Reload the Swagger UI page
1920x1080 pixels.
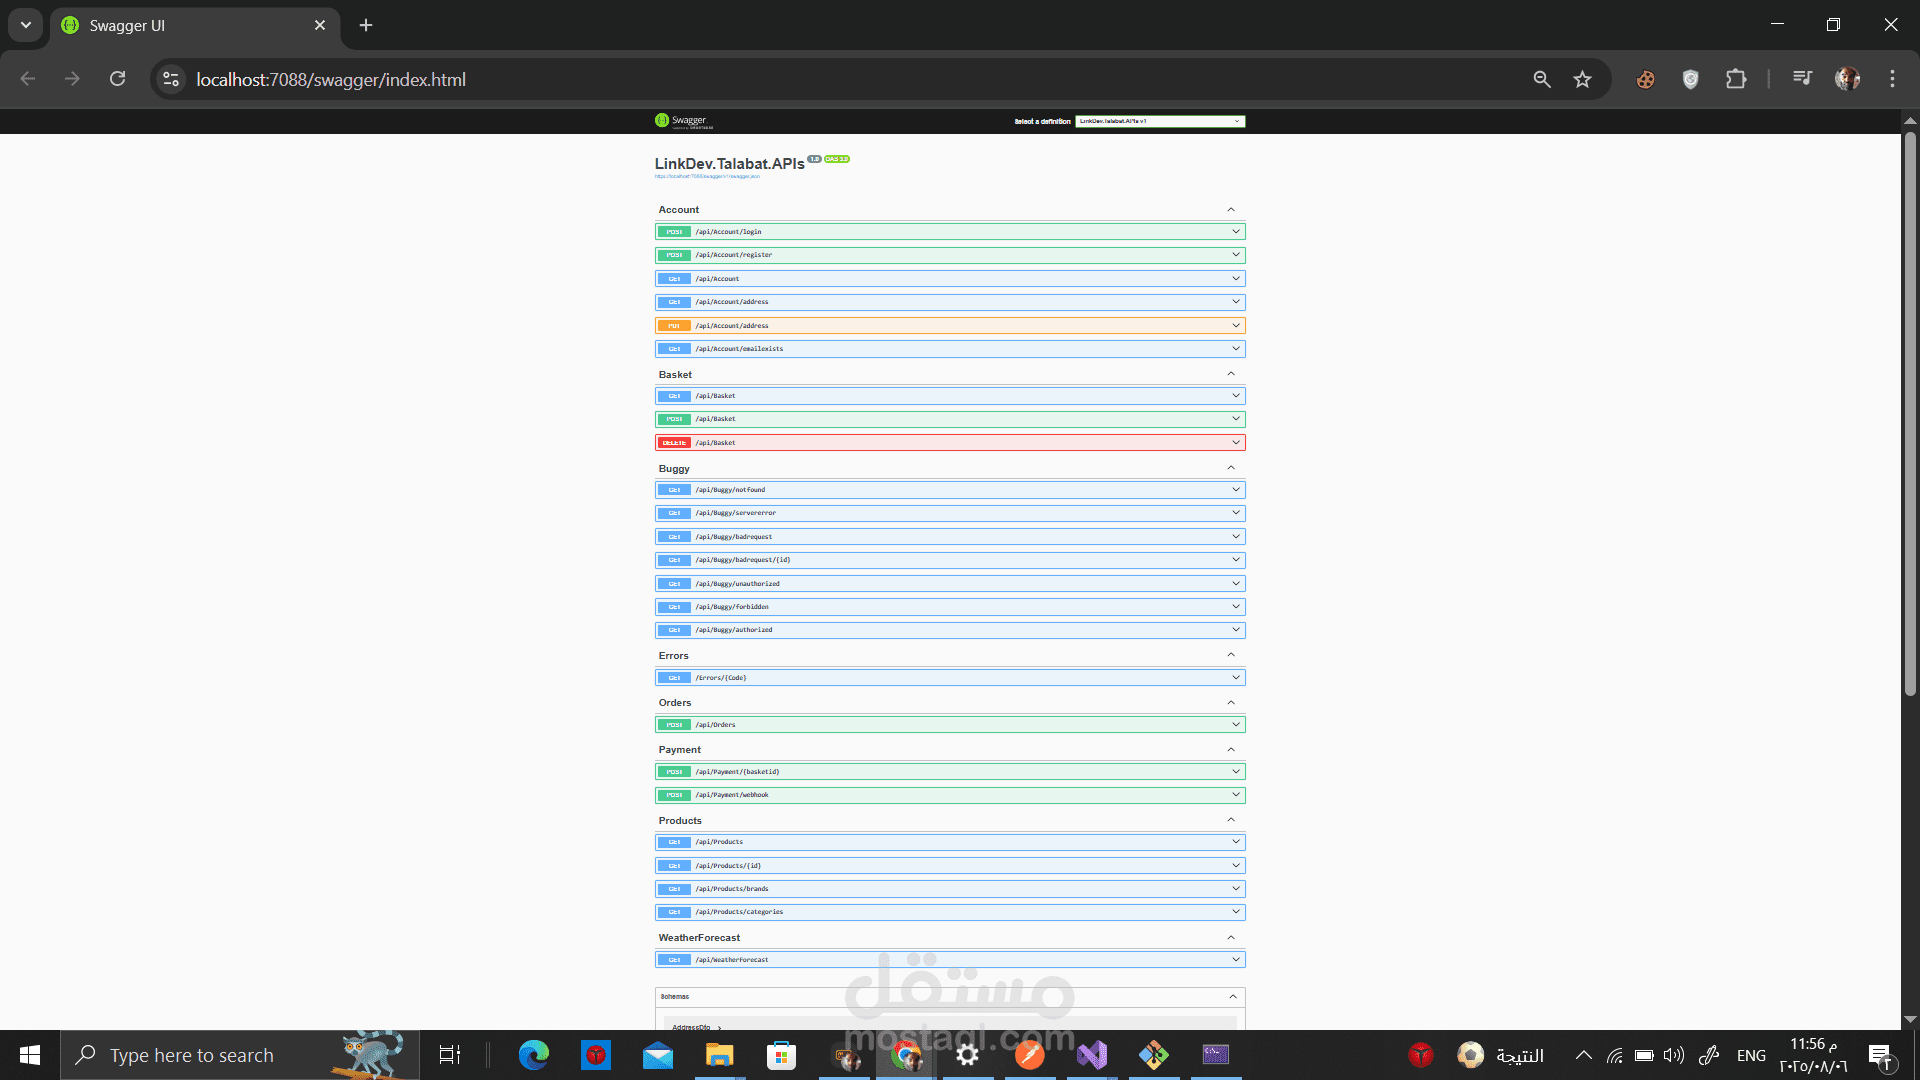pos(118,79)
